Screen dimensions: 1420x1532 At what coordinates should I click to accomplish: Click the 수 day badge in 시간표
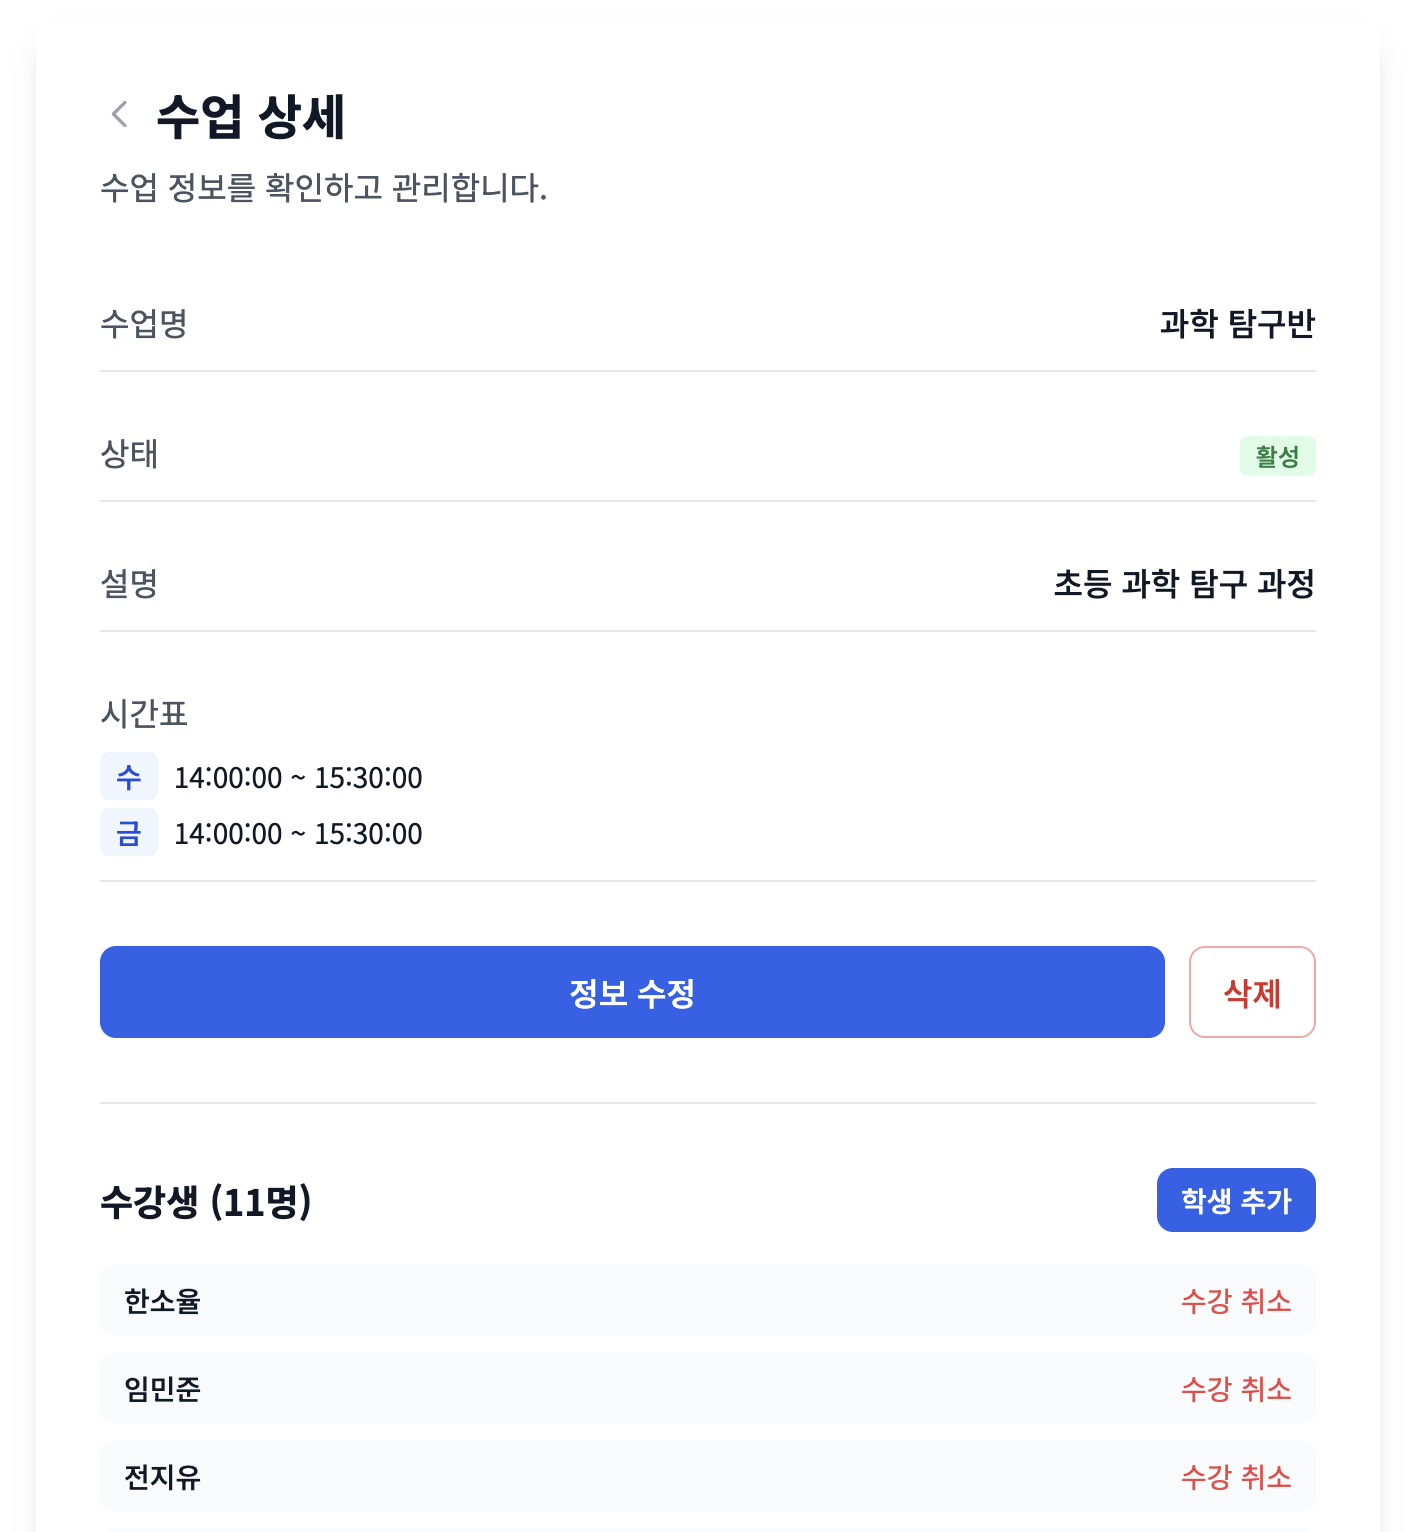click(x=129, y=777)
